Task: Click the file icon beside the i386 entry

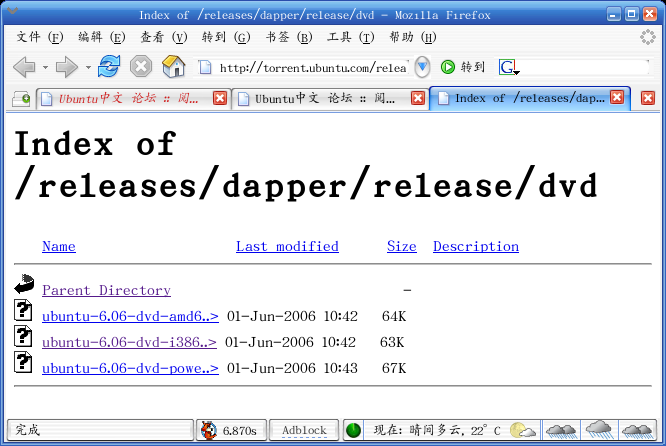Action: coord(23,336)
